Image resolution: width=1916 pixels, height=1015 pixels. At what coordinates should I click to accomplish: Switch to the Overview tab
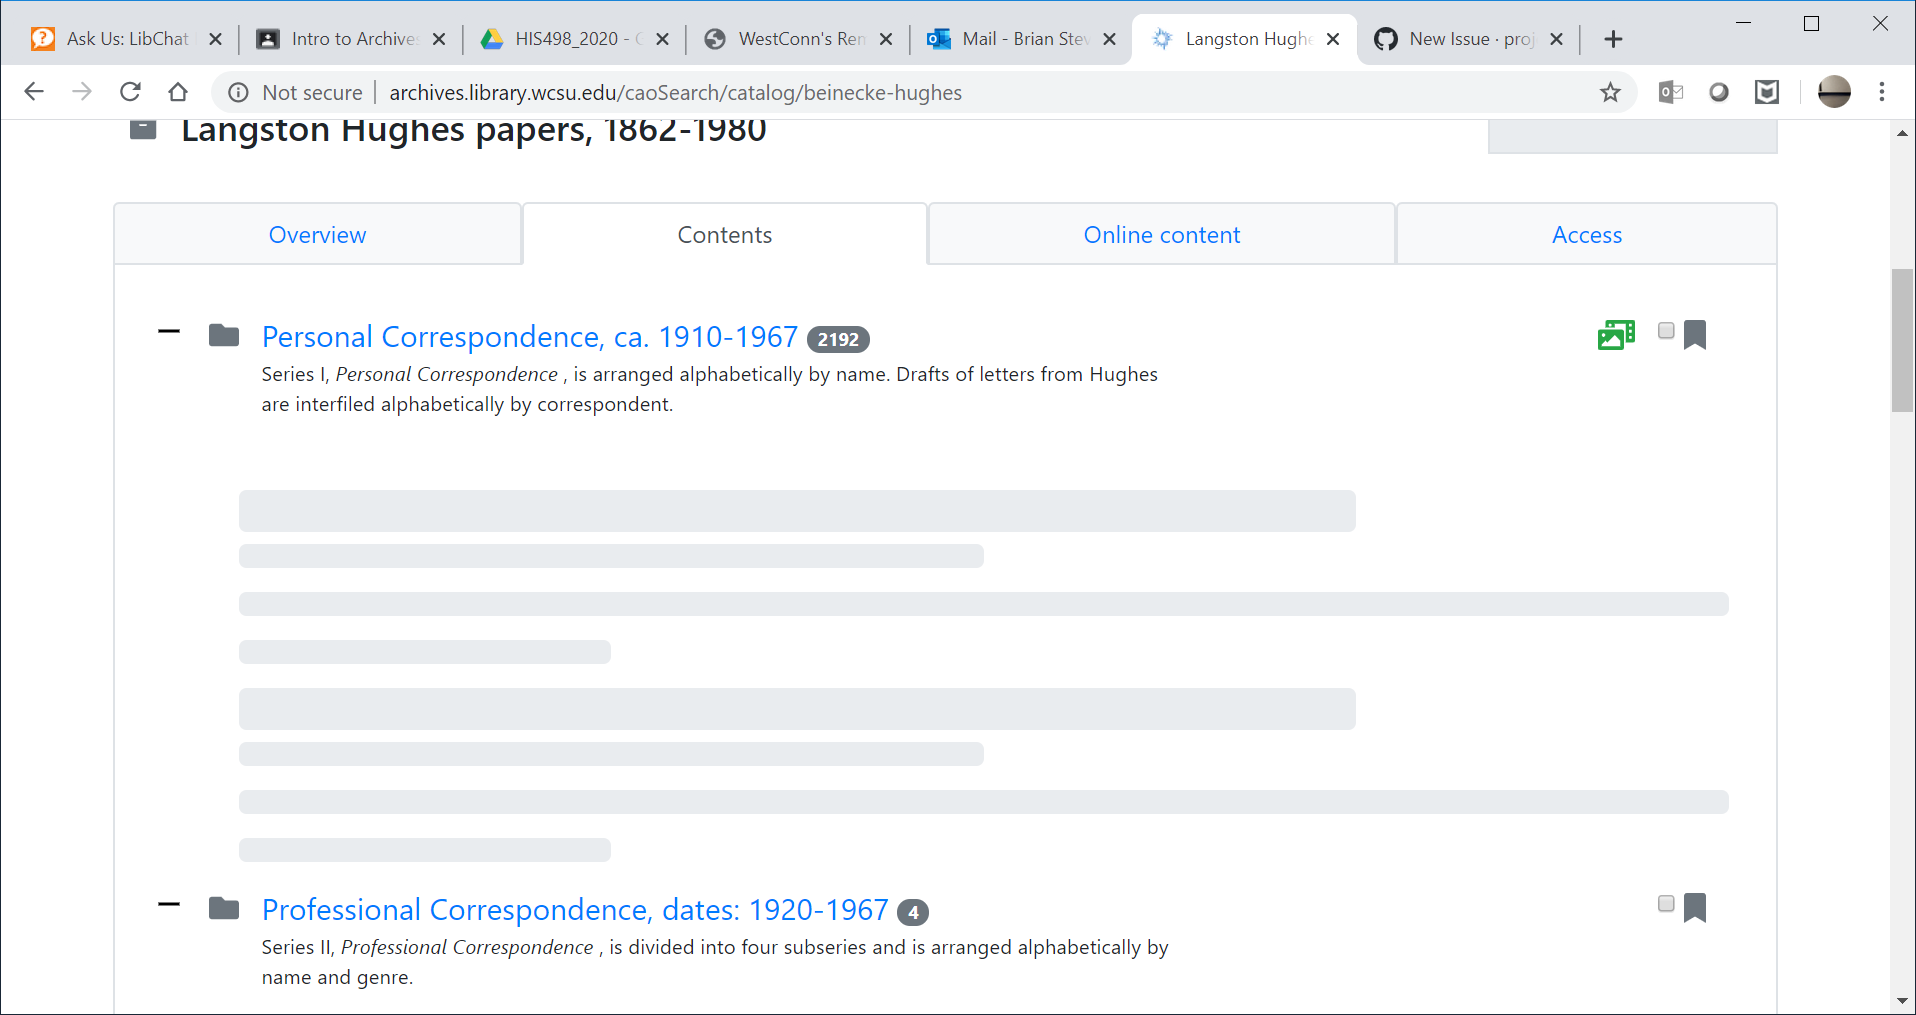click(317, 234)
